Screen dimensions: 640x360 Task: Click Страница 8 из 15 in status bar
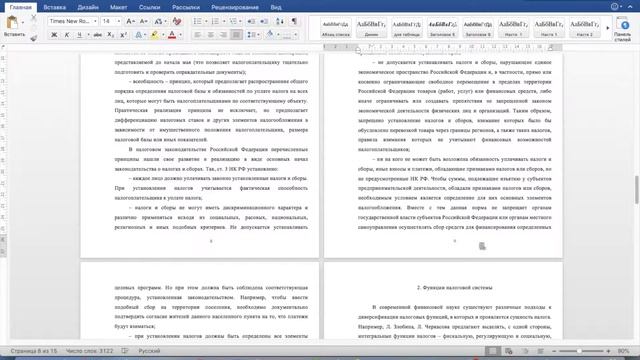(x=34, y=351)
